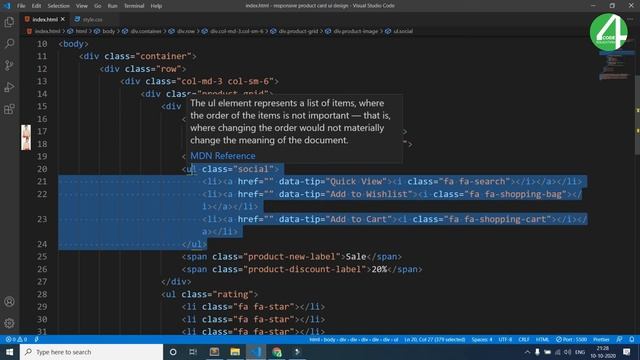Change file encoding UTF-8

click(505, 339)
